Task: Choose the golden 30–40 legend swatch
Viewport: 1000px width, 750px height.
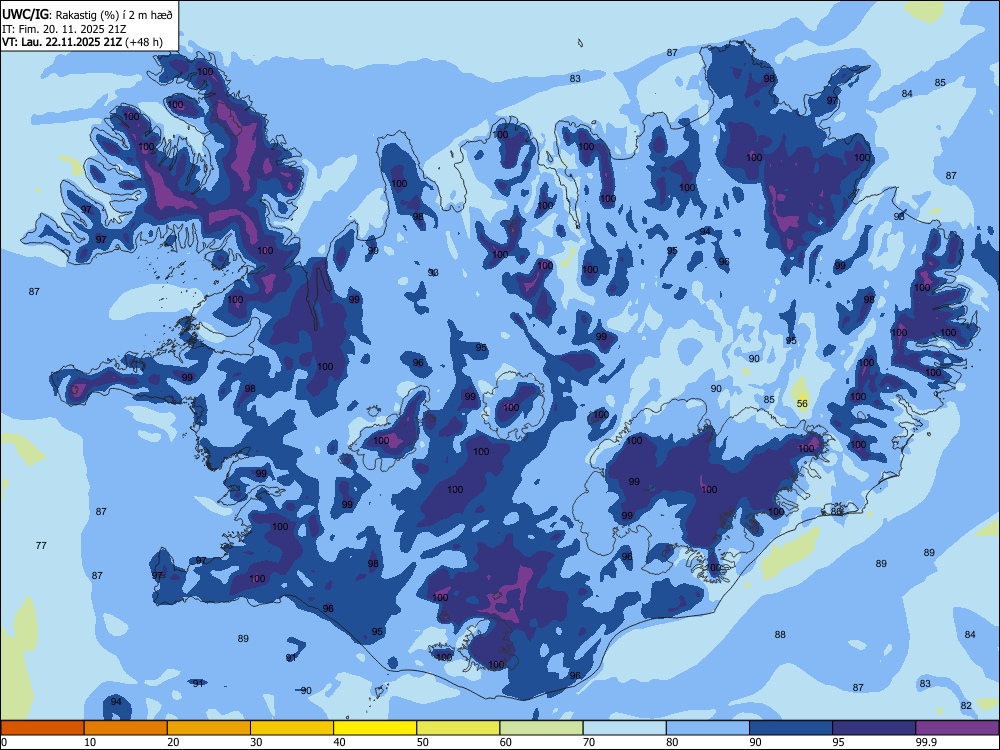Action: 292,728
